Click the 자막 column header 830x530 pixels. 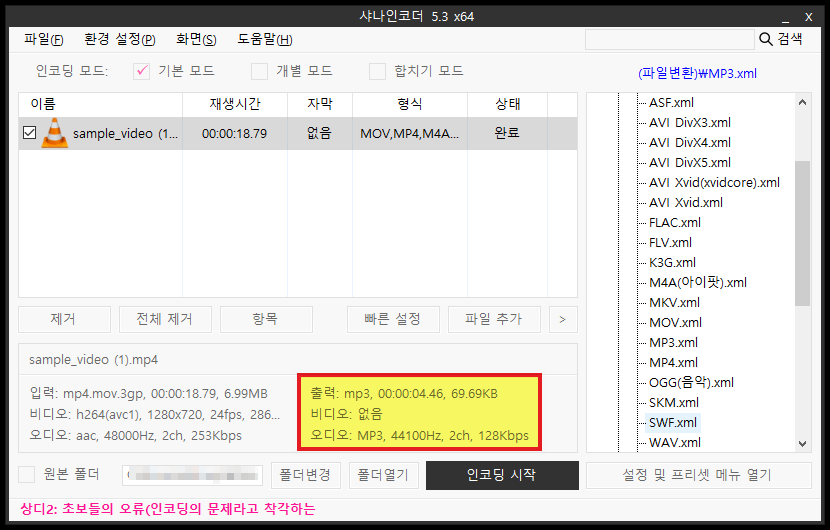[x=320, y=104]
